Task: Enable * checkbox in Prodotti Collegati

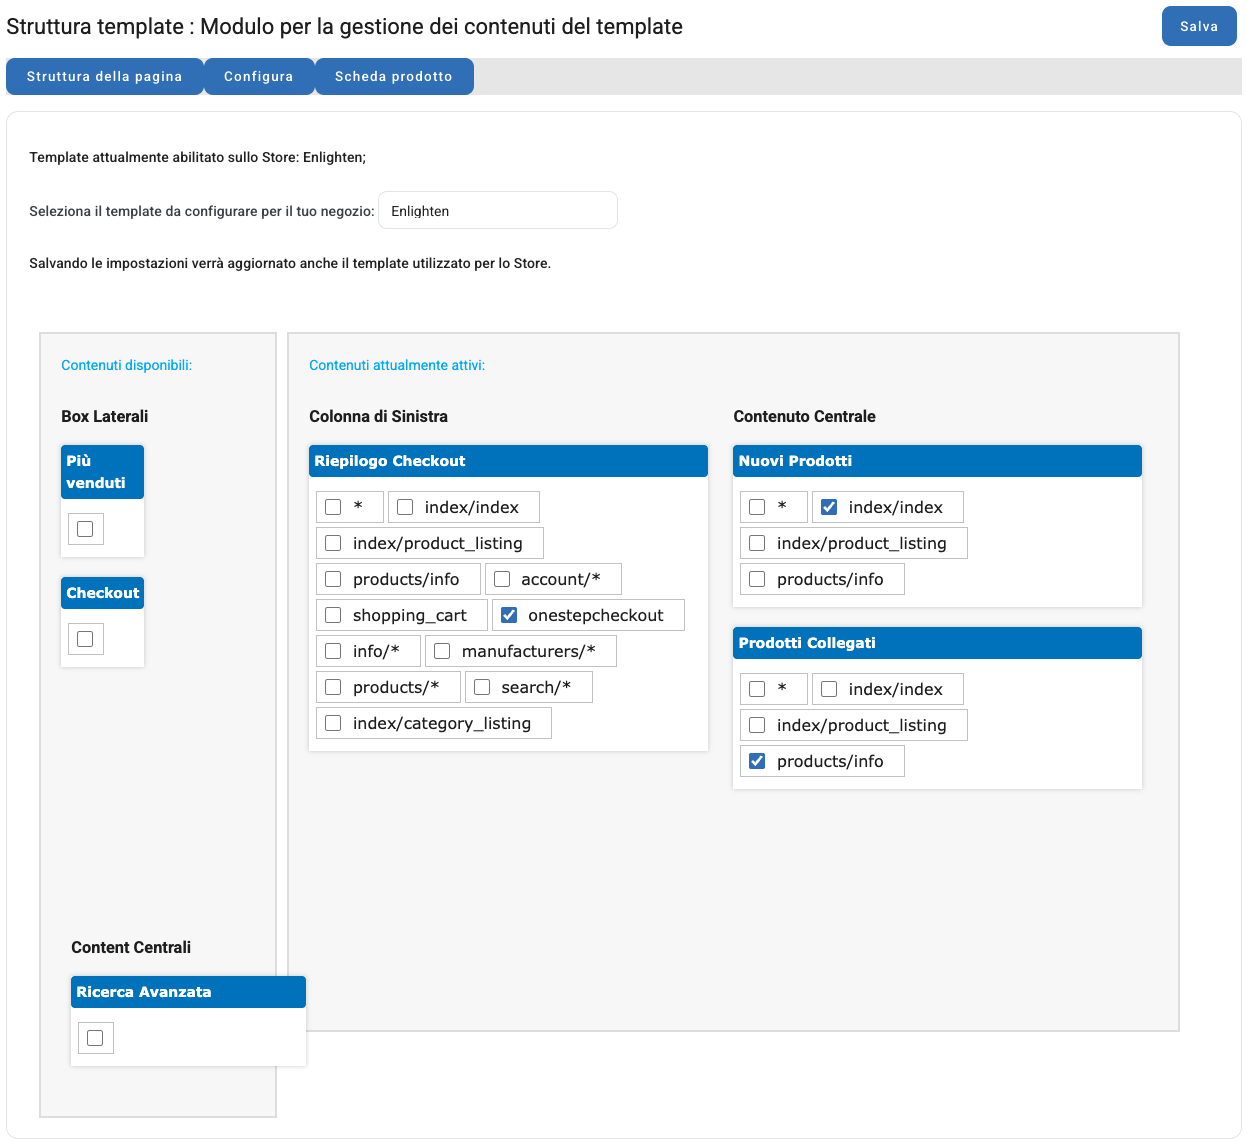Action: coord(757,689)
